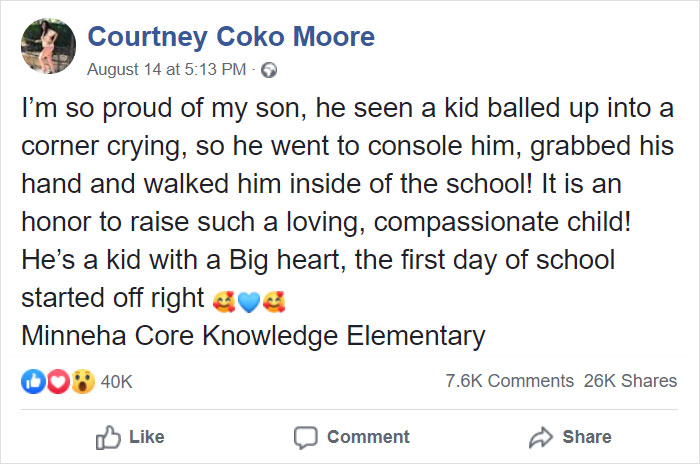Click the Comment text label

click(x=368, y=437)
